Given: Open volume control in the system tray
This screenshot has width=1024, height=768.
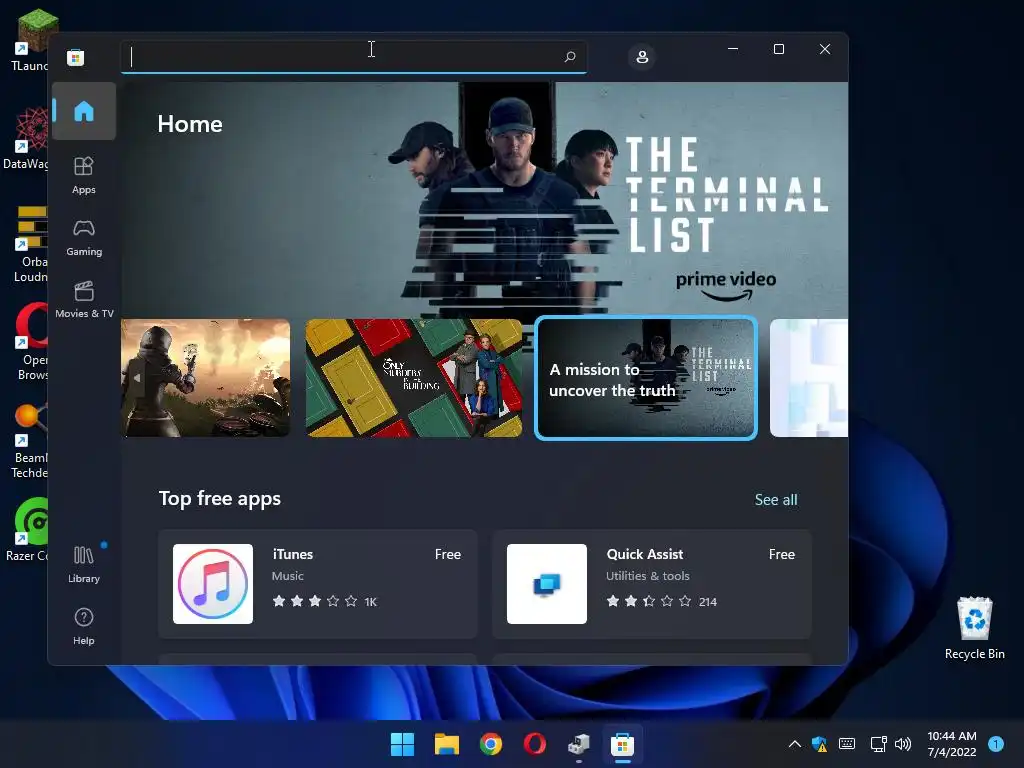Looking at the screenshot, I should 903,744.
